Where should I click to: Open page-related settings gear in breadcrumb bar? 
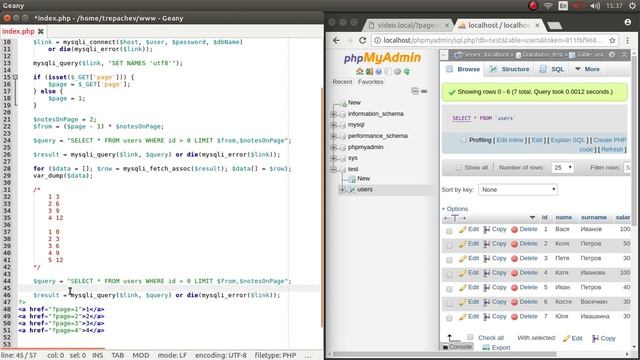tap(612, 54)
